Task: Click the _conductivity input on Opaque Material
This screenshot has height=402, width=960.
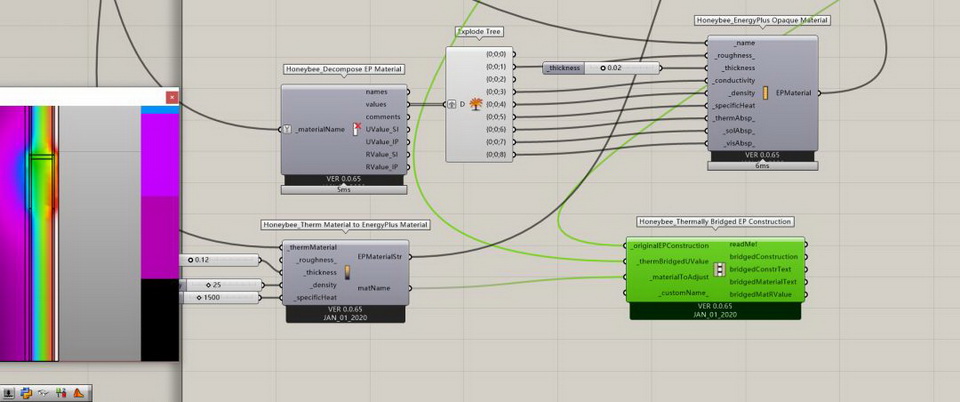Action: pyautogui.click(x=735, y=80)
